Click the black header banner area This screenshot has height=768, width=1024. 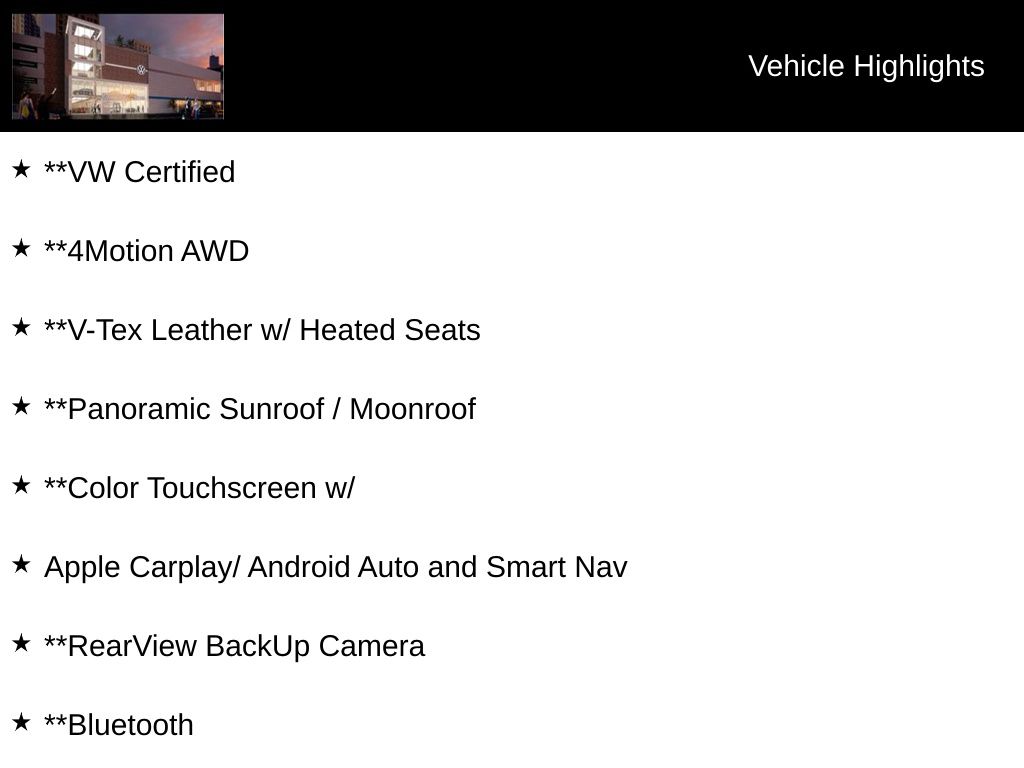click(512, 66)
